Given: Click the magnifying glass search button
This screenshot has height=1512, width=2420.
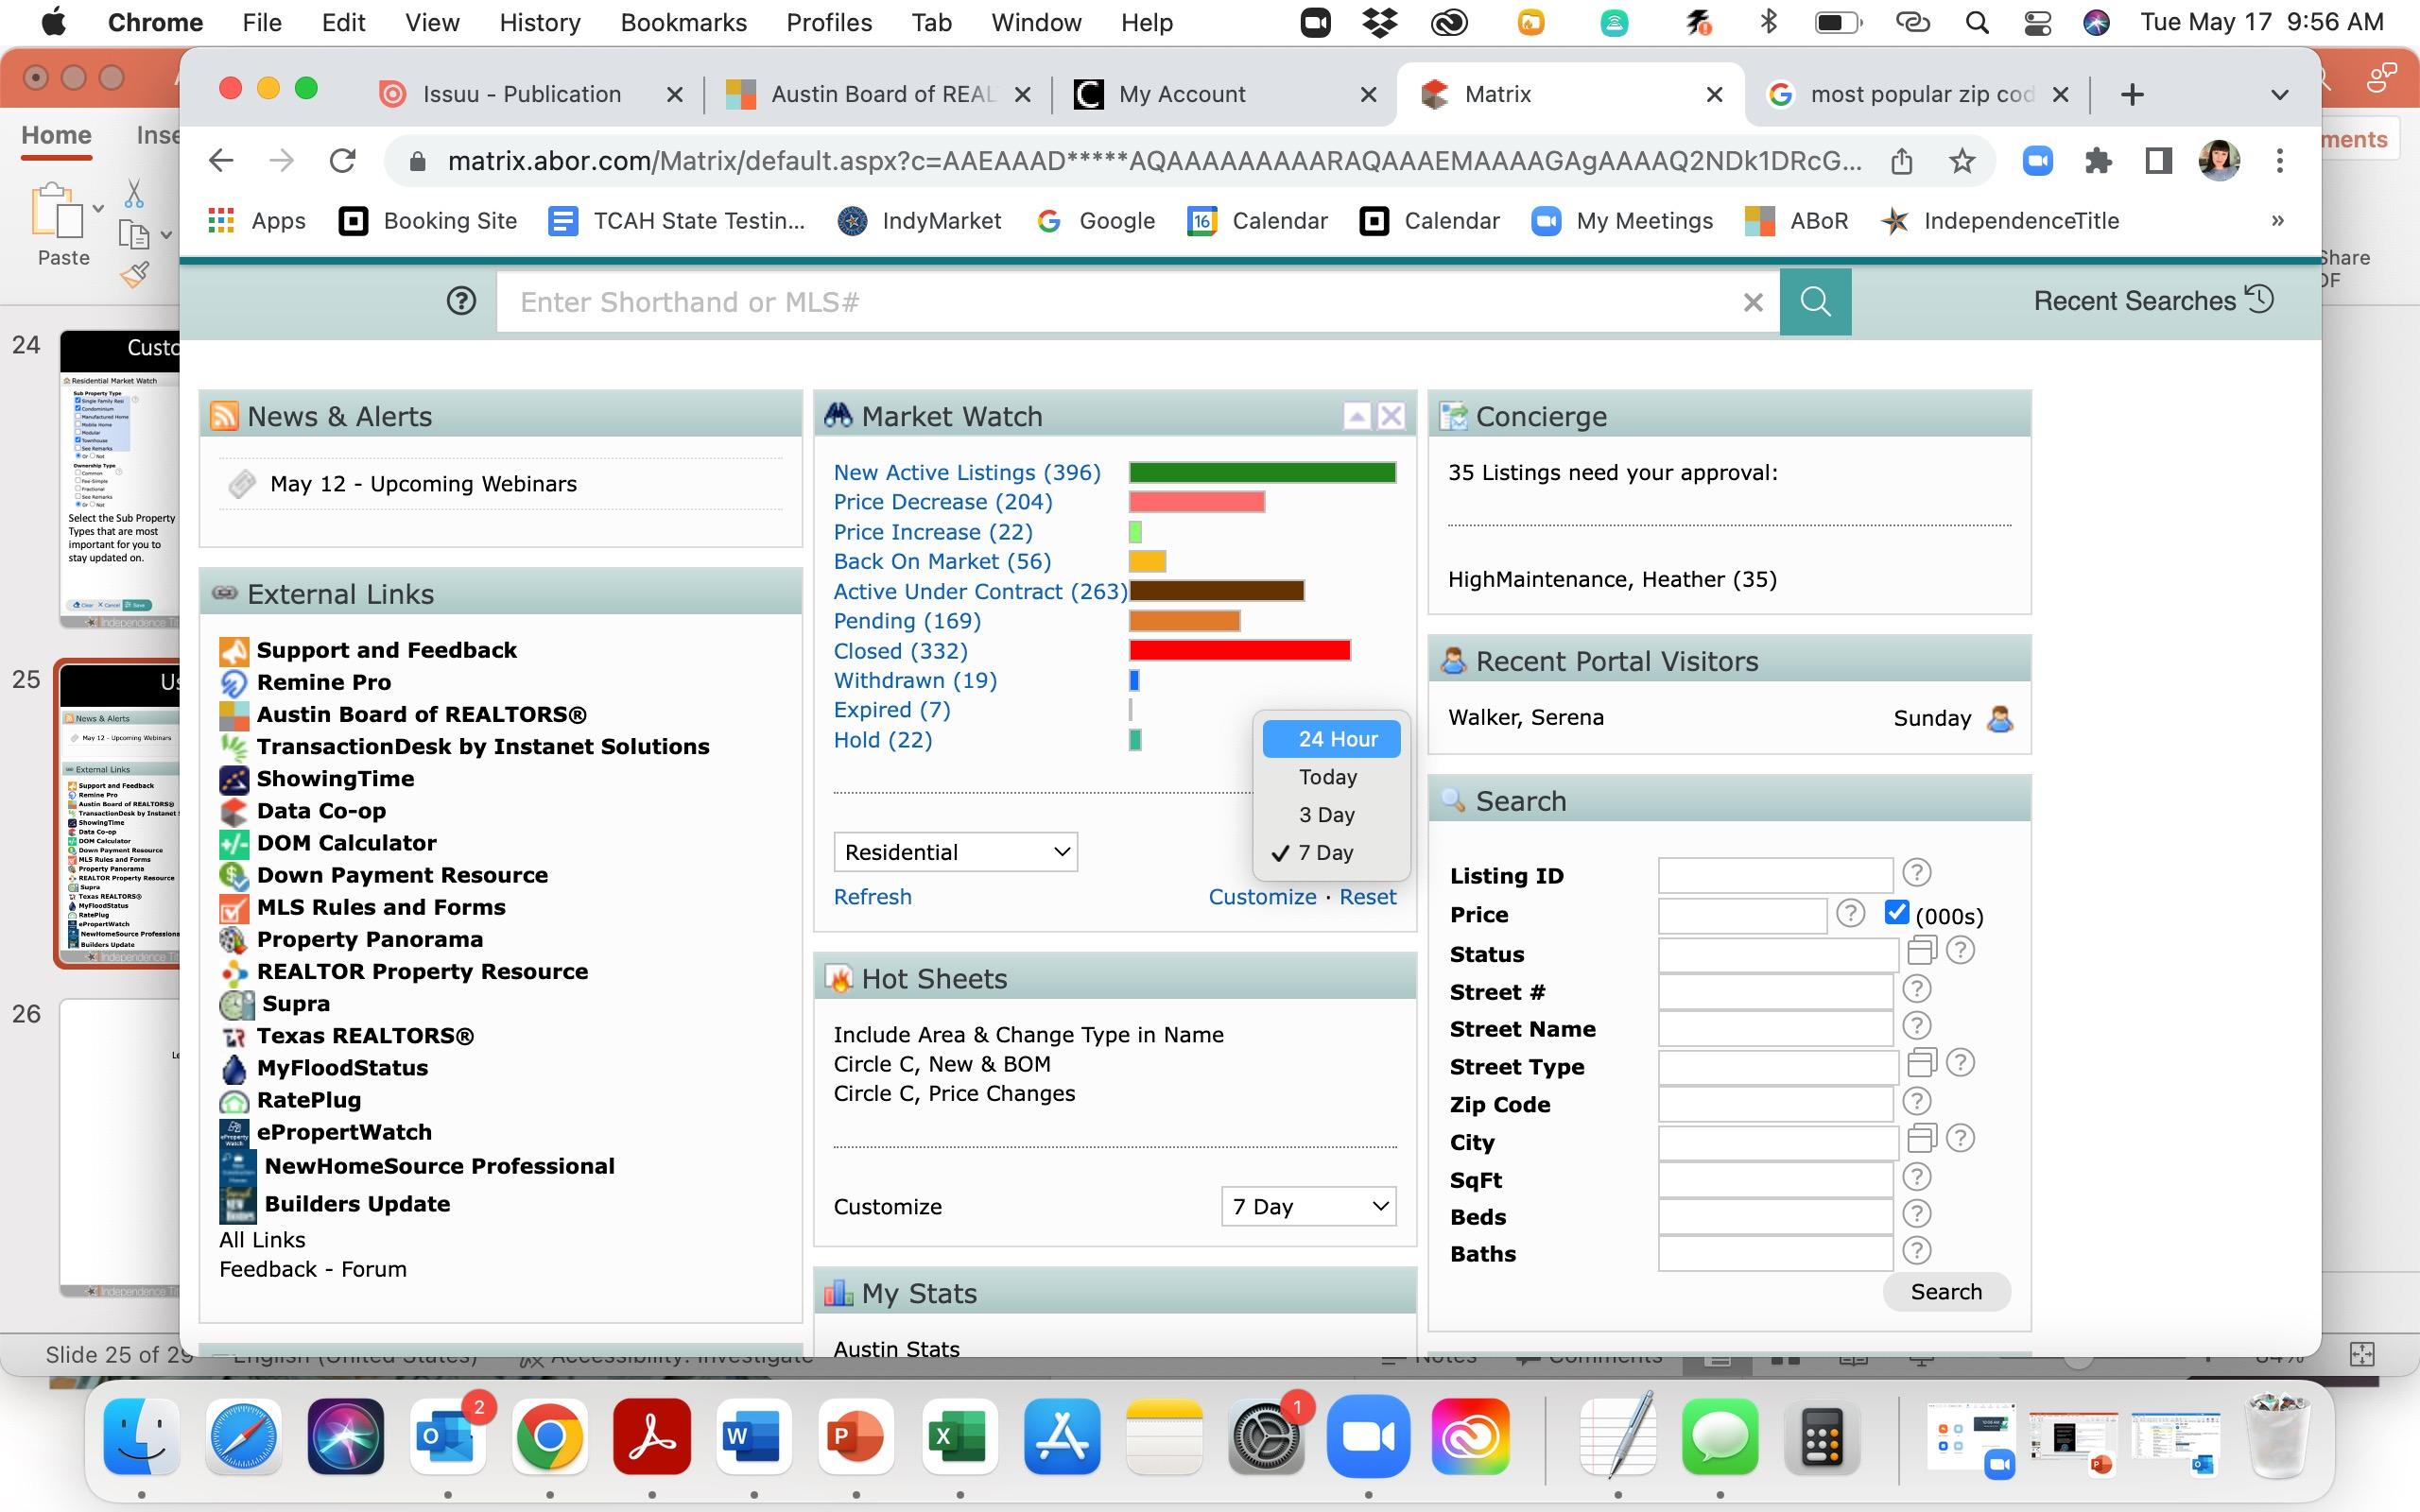Looking at the screenshot, I should coord(1815,302).
